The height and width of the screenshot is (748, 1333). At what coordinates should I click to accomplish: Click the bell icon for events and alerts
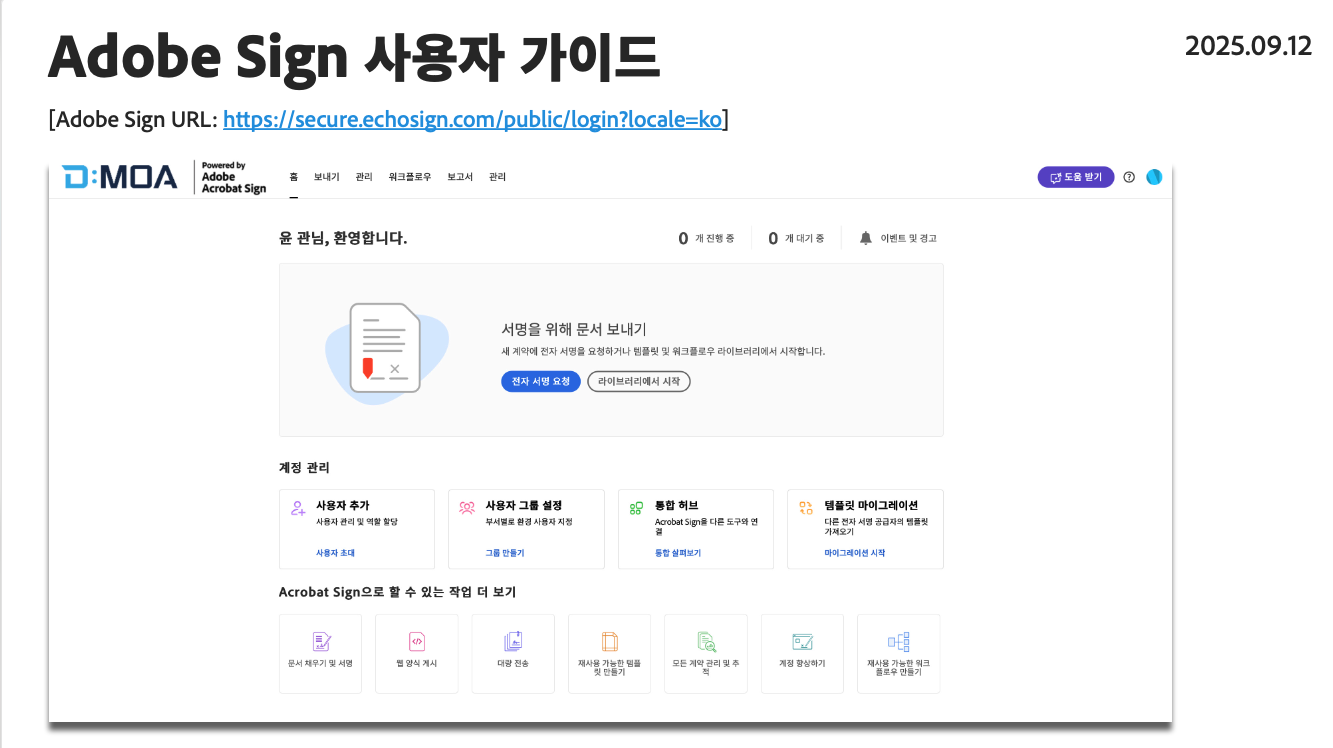(x=865, y=238)
